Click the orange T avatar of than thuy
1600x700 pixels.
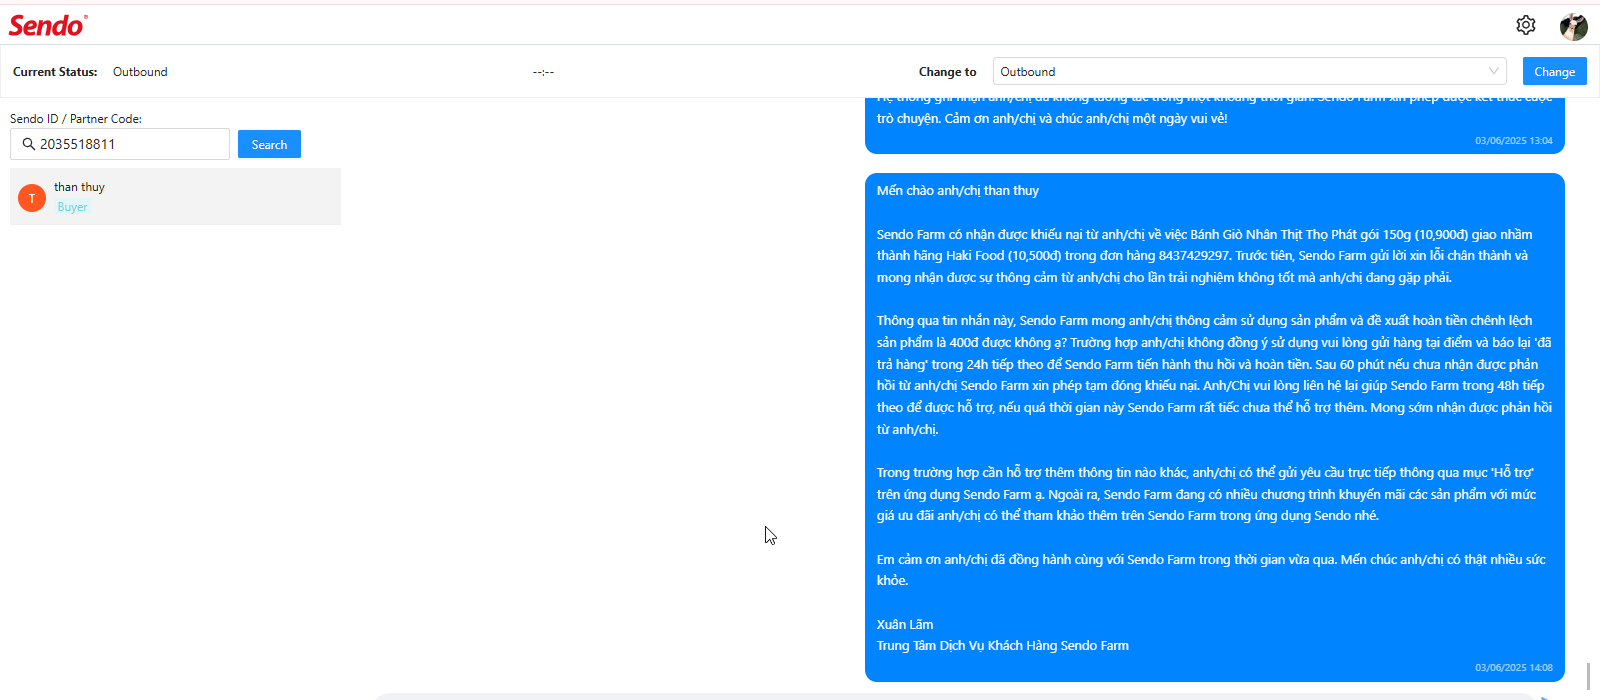click(32, 198)
